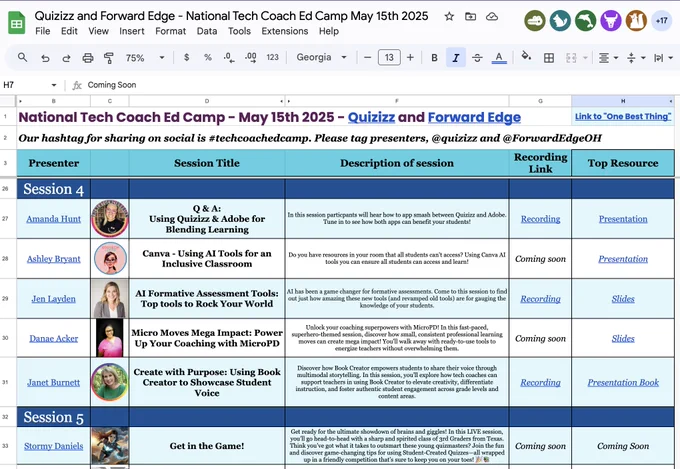Screen dimensions: 680x469
Task: Open text color picker
Action: (499, 58)
